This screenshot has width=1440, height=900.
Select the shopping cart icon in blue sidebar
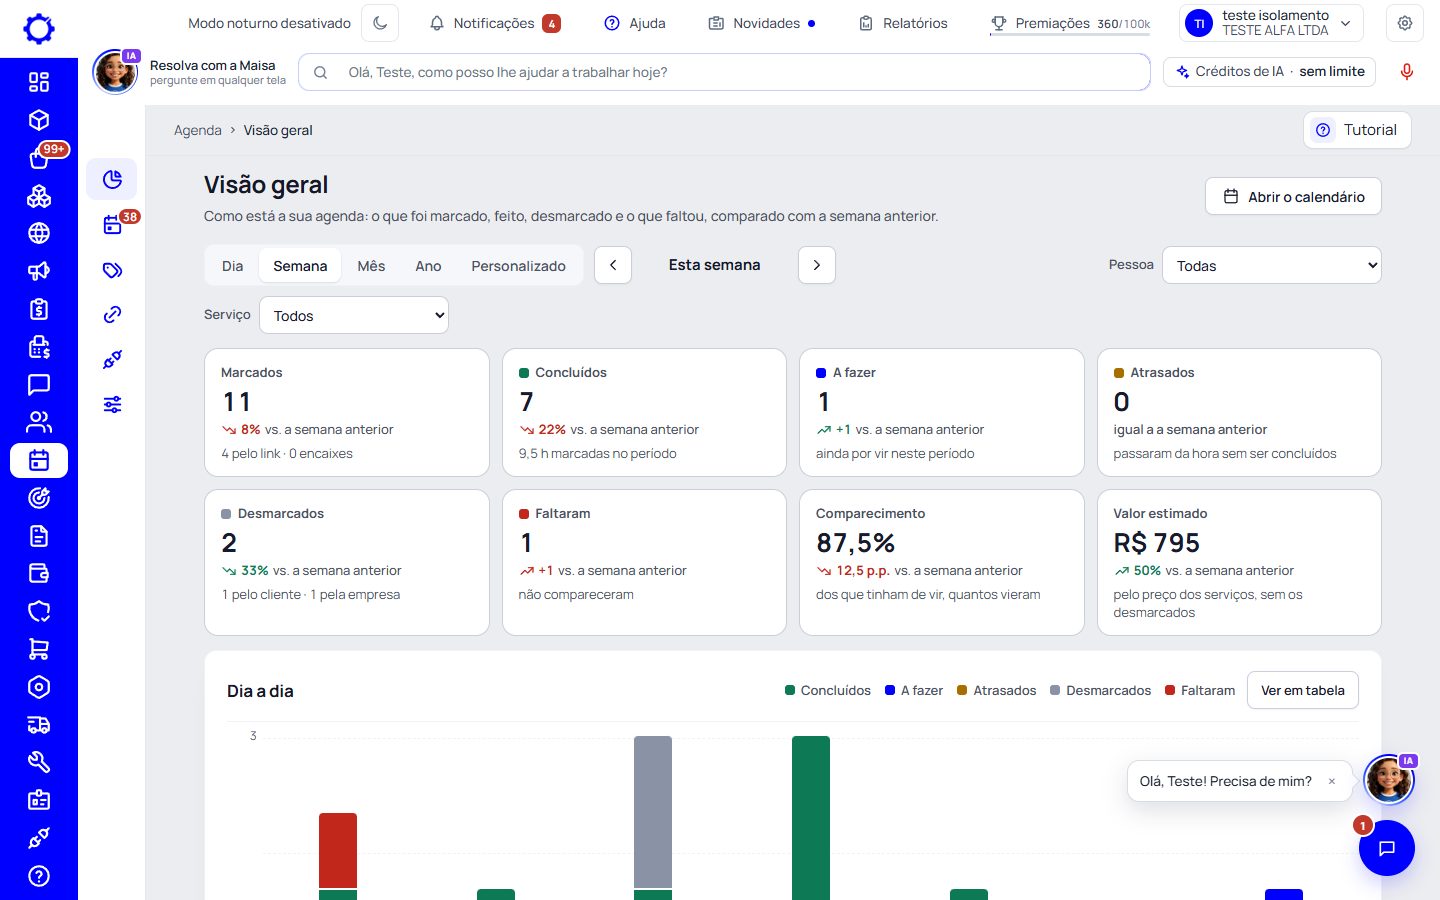point(39,649)
